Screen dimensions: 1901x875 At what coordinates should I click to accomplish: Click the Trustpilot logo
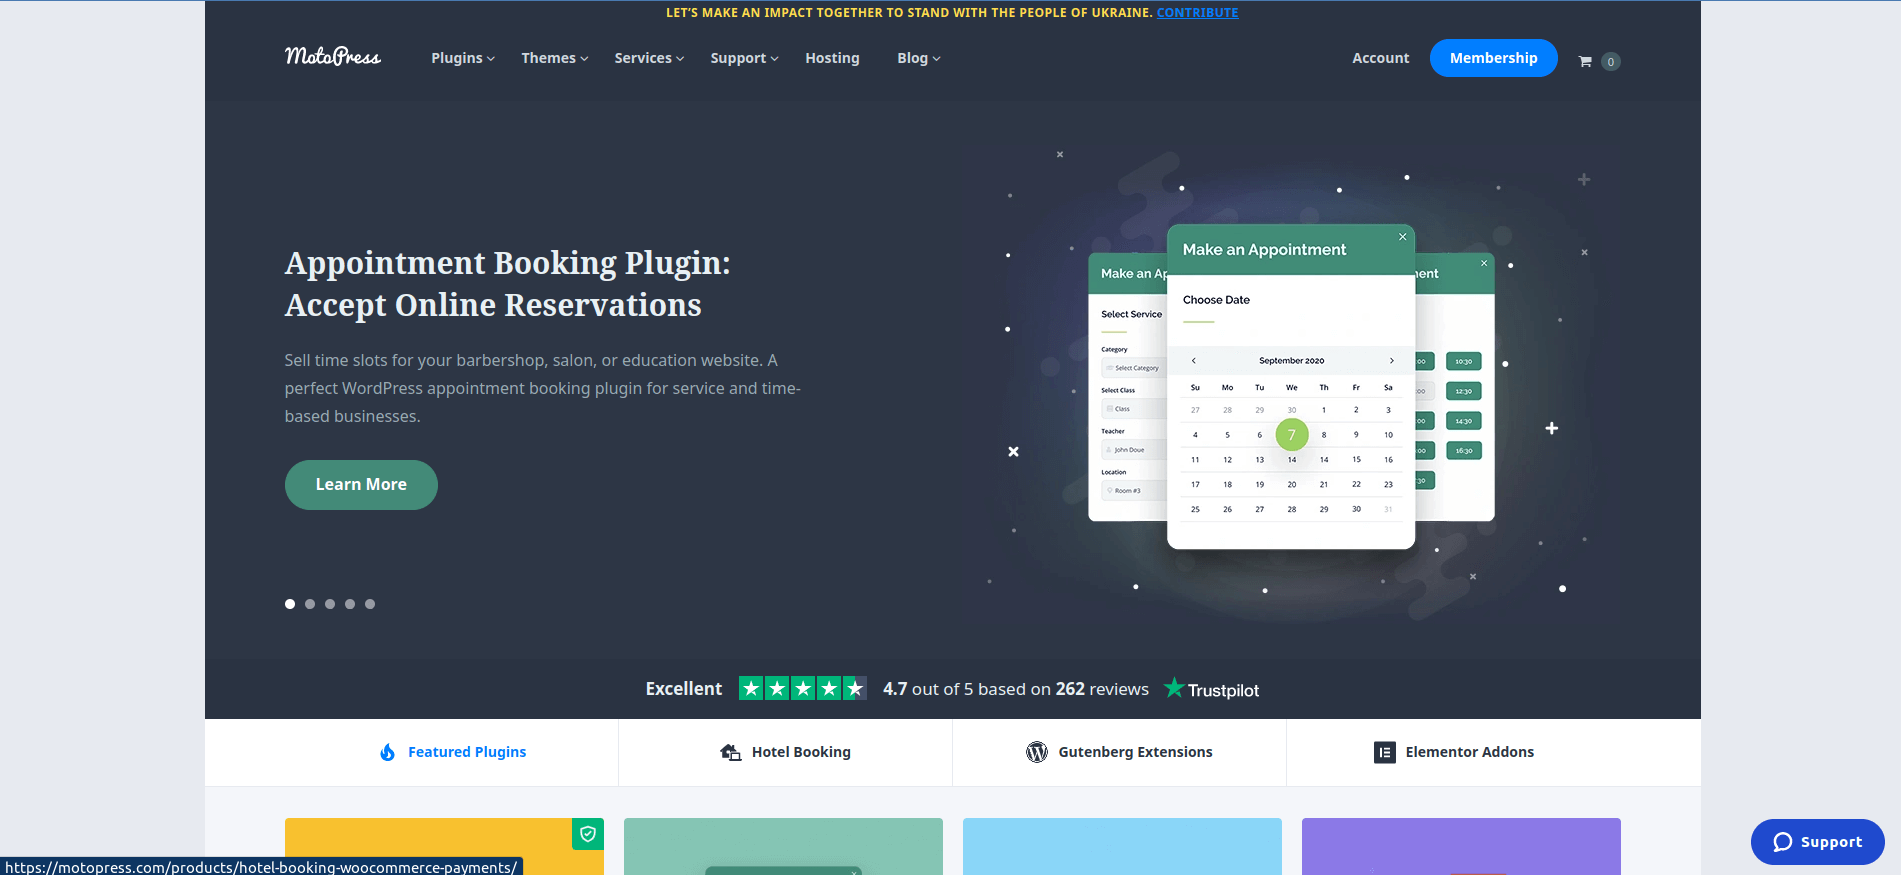pos(1212,689)
